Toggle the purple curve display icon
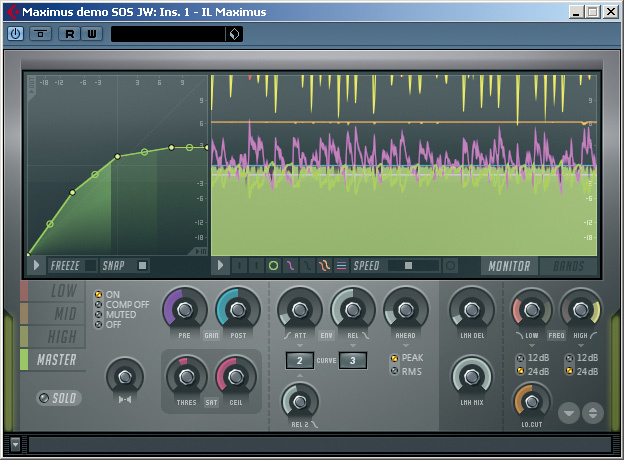 point(291,265)
